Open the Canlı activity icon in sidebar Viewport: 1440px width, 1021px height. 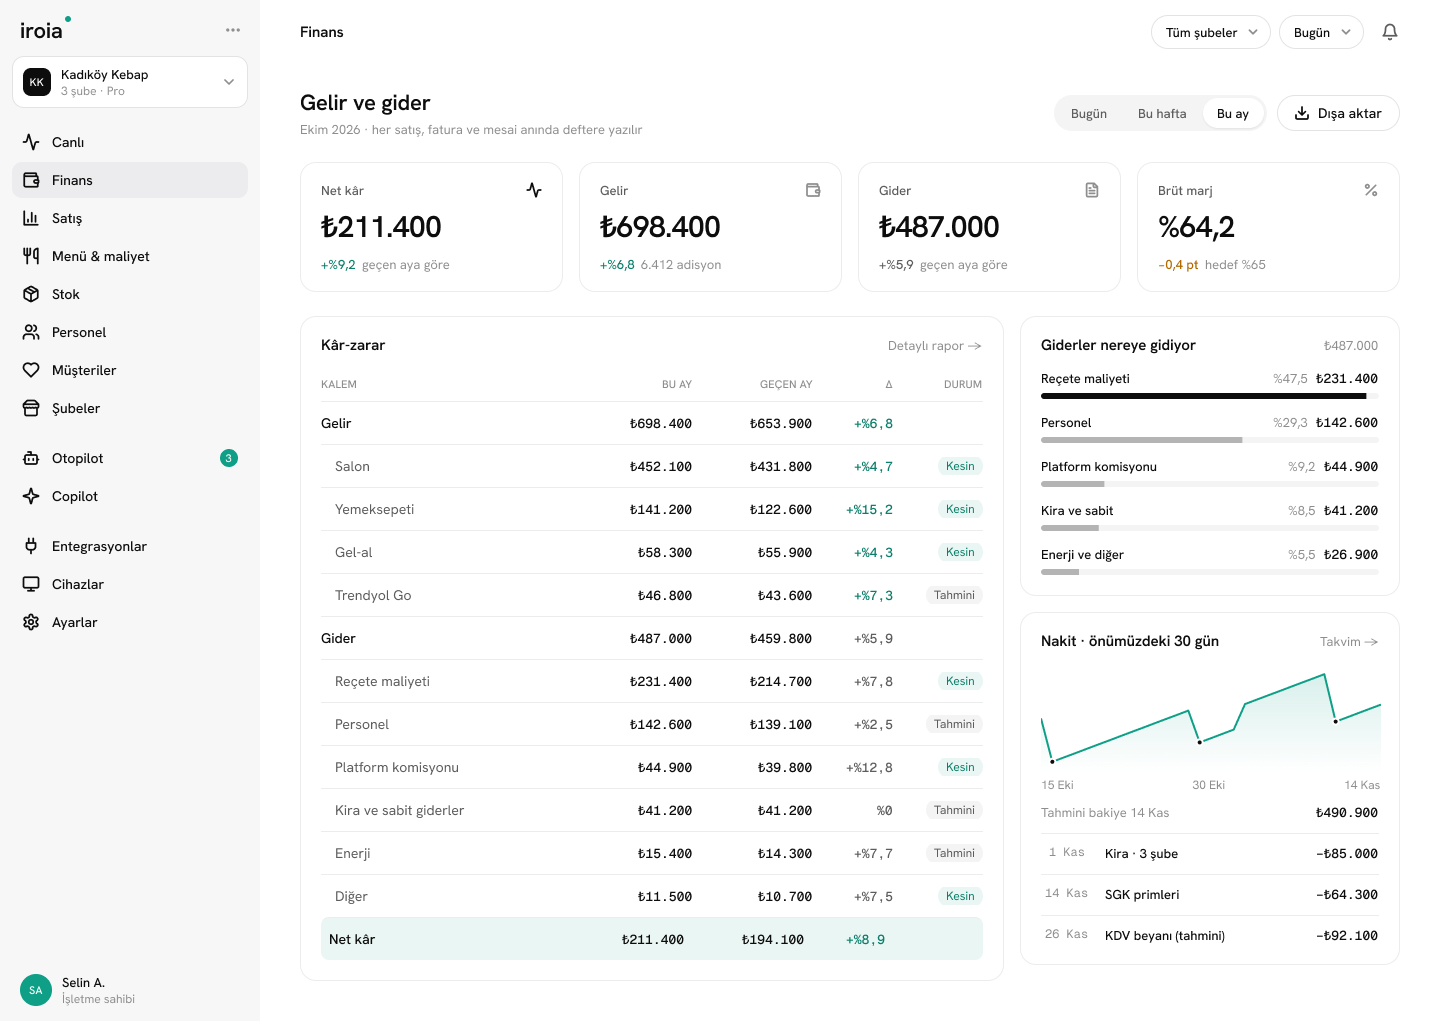pyautogui.click(x=31, y=142)
